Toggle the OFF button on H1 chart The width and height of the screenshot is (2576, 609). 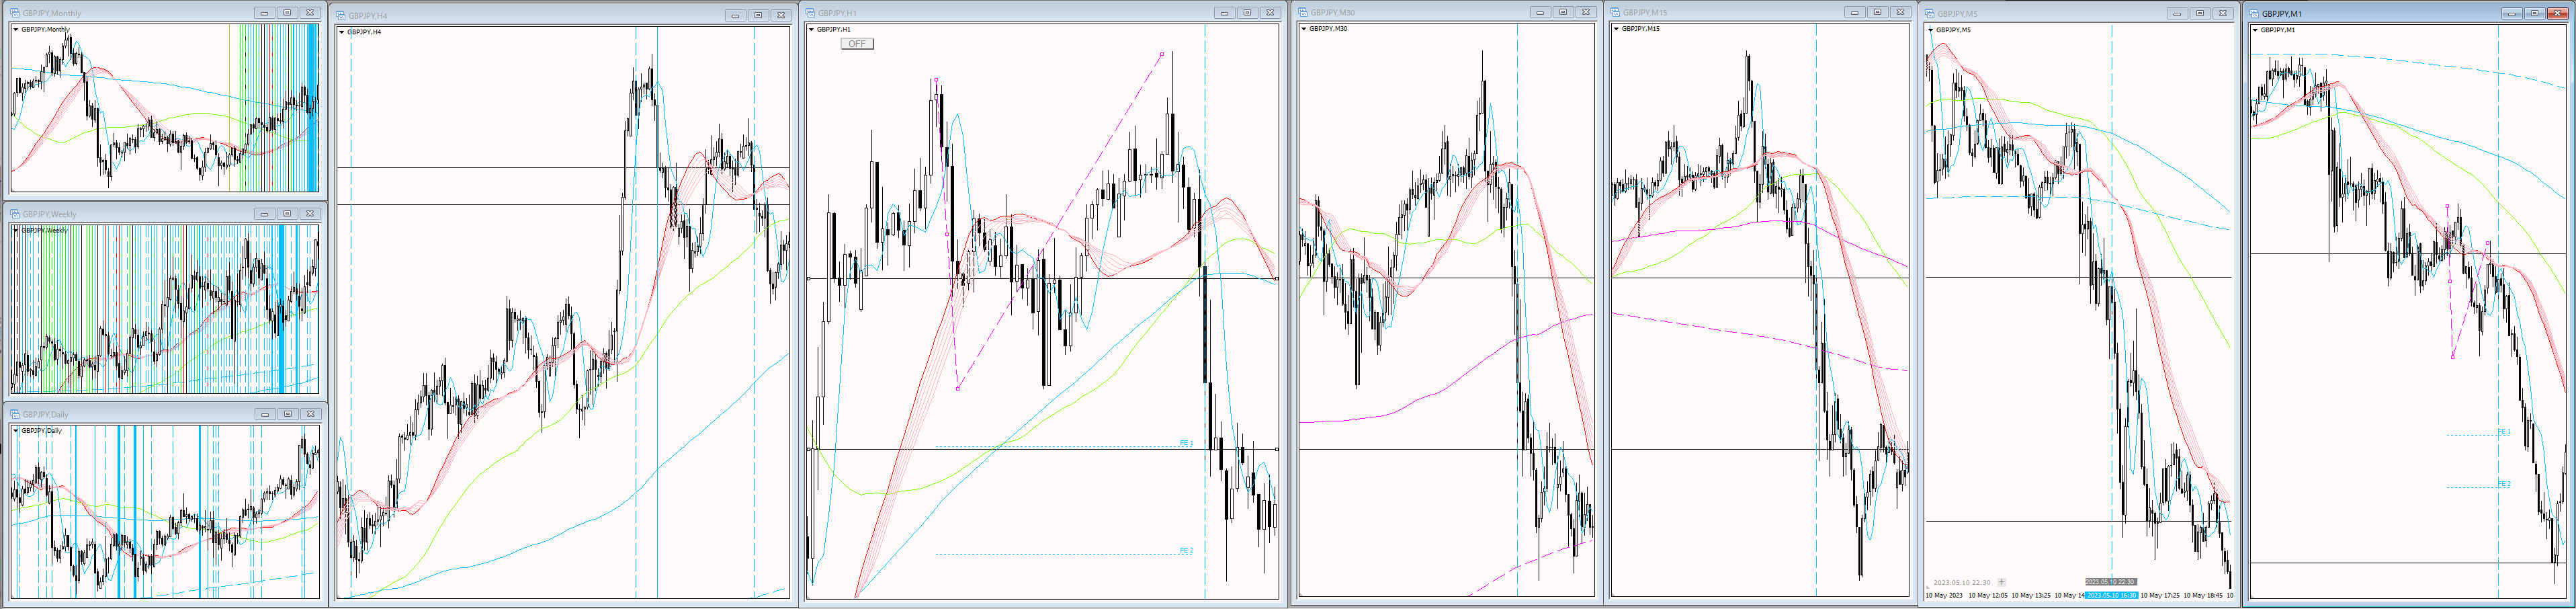tap(857, 44)
